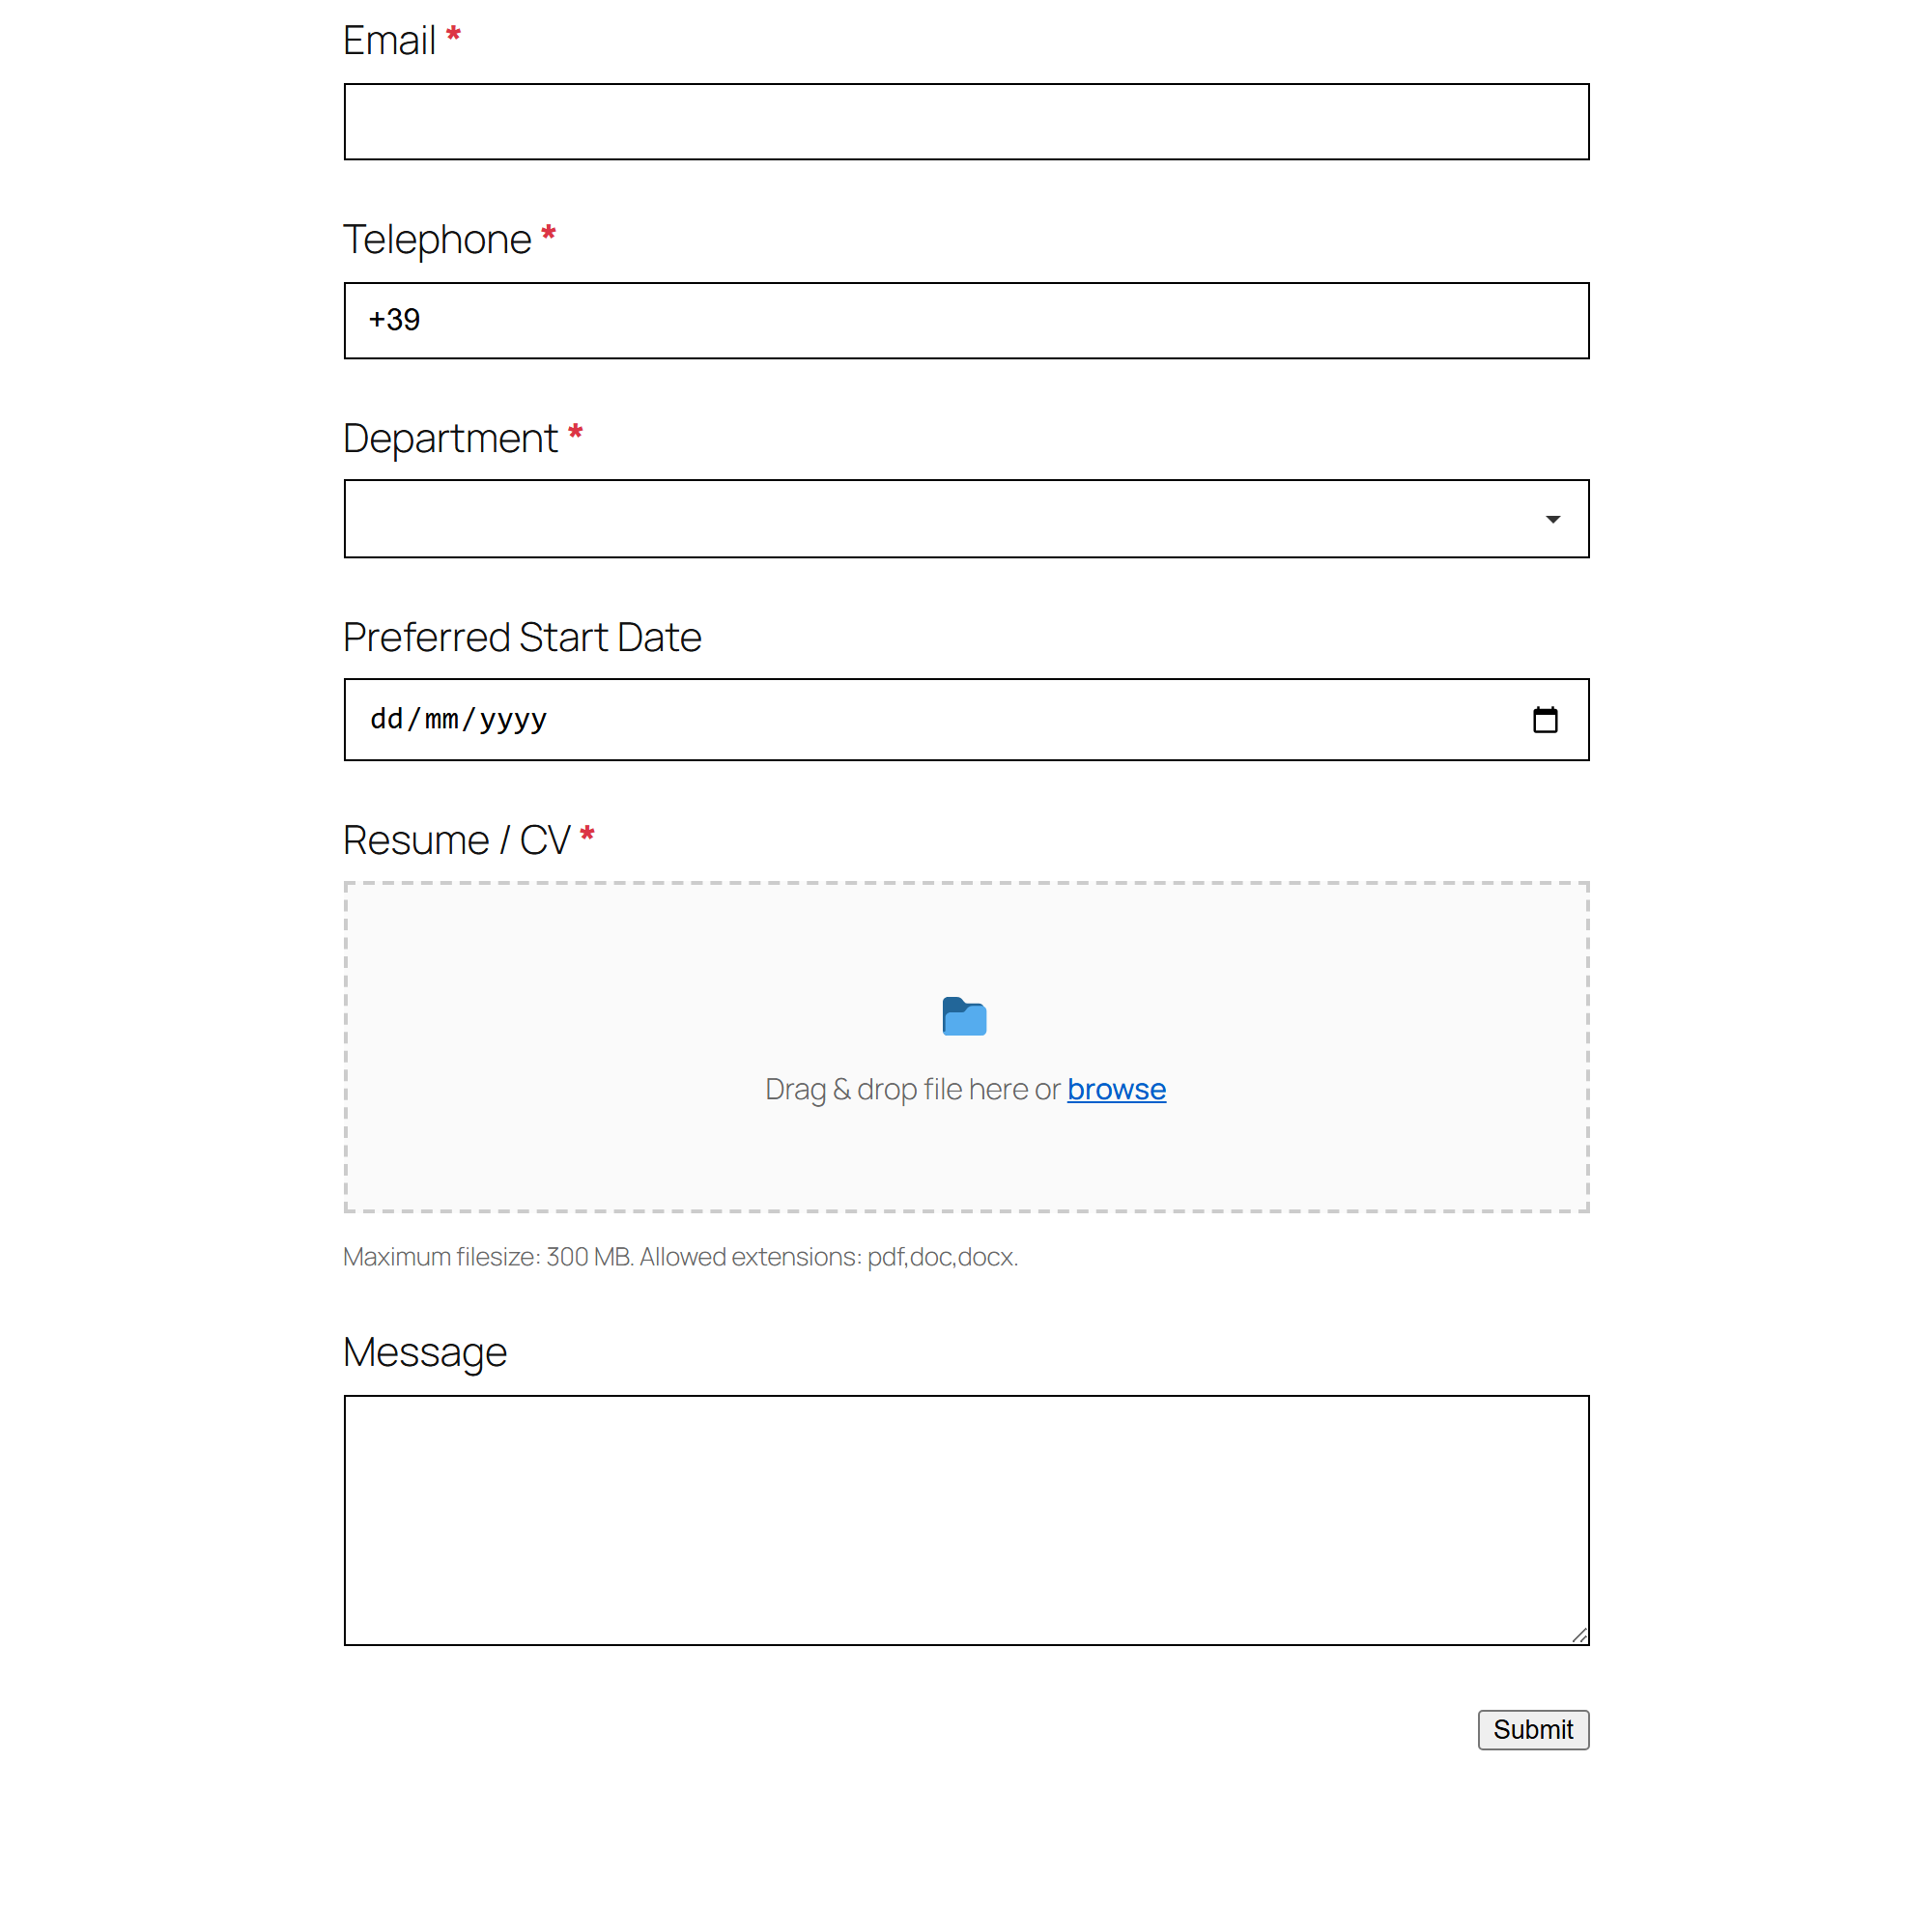
Task: Click the blue folder upload icon
Action: (x=964, y=1017)
